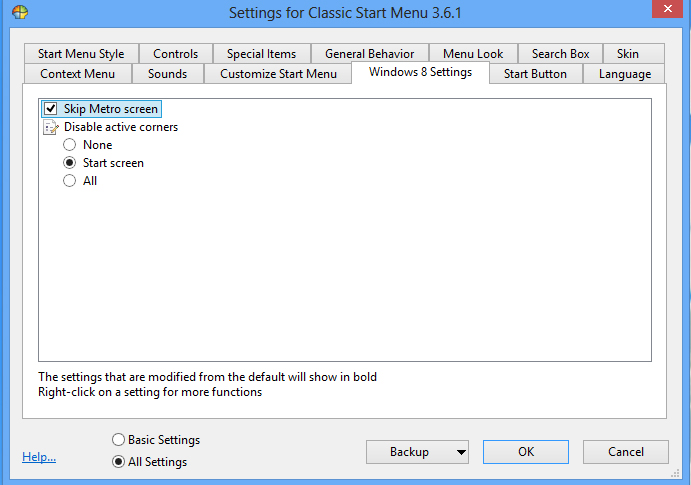Go to the Start Button tab
The image size is (691, 485).
tap(535, 74)
